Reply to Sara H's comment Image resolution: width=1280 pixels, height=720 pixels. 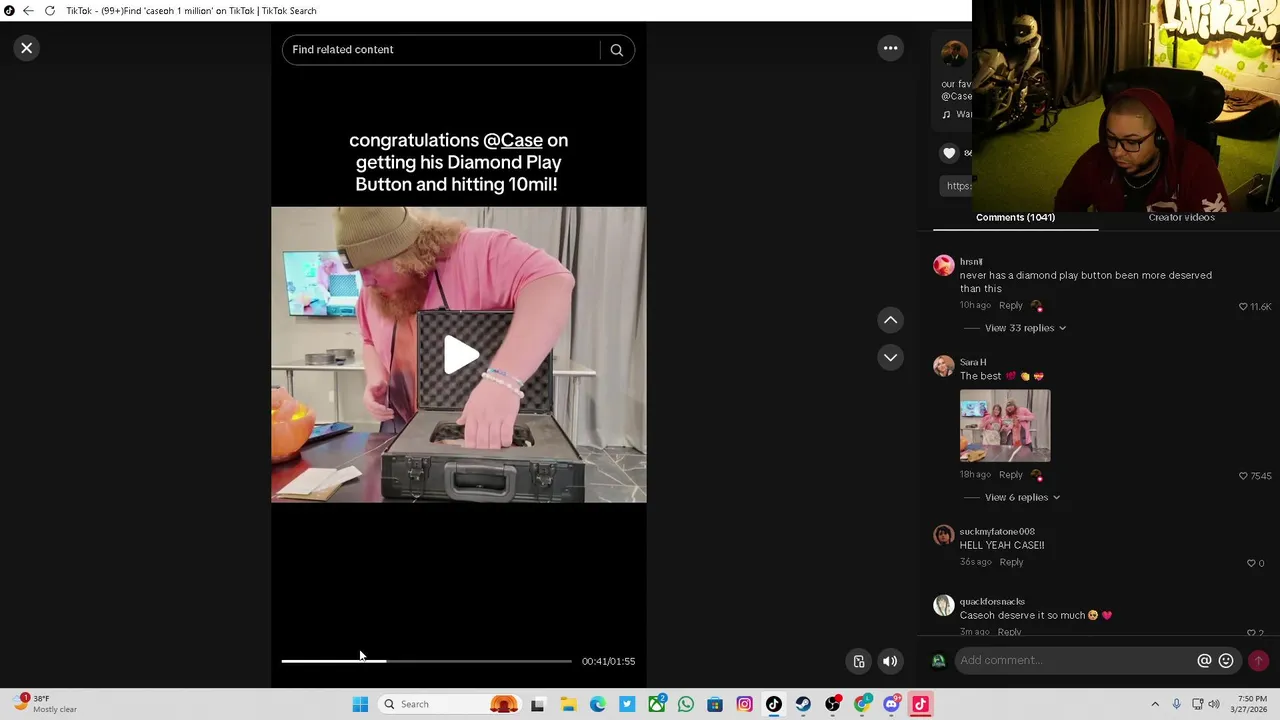(x=1010, y=475)
